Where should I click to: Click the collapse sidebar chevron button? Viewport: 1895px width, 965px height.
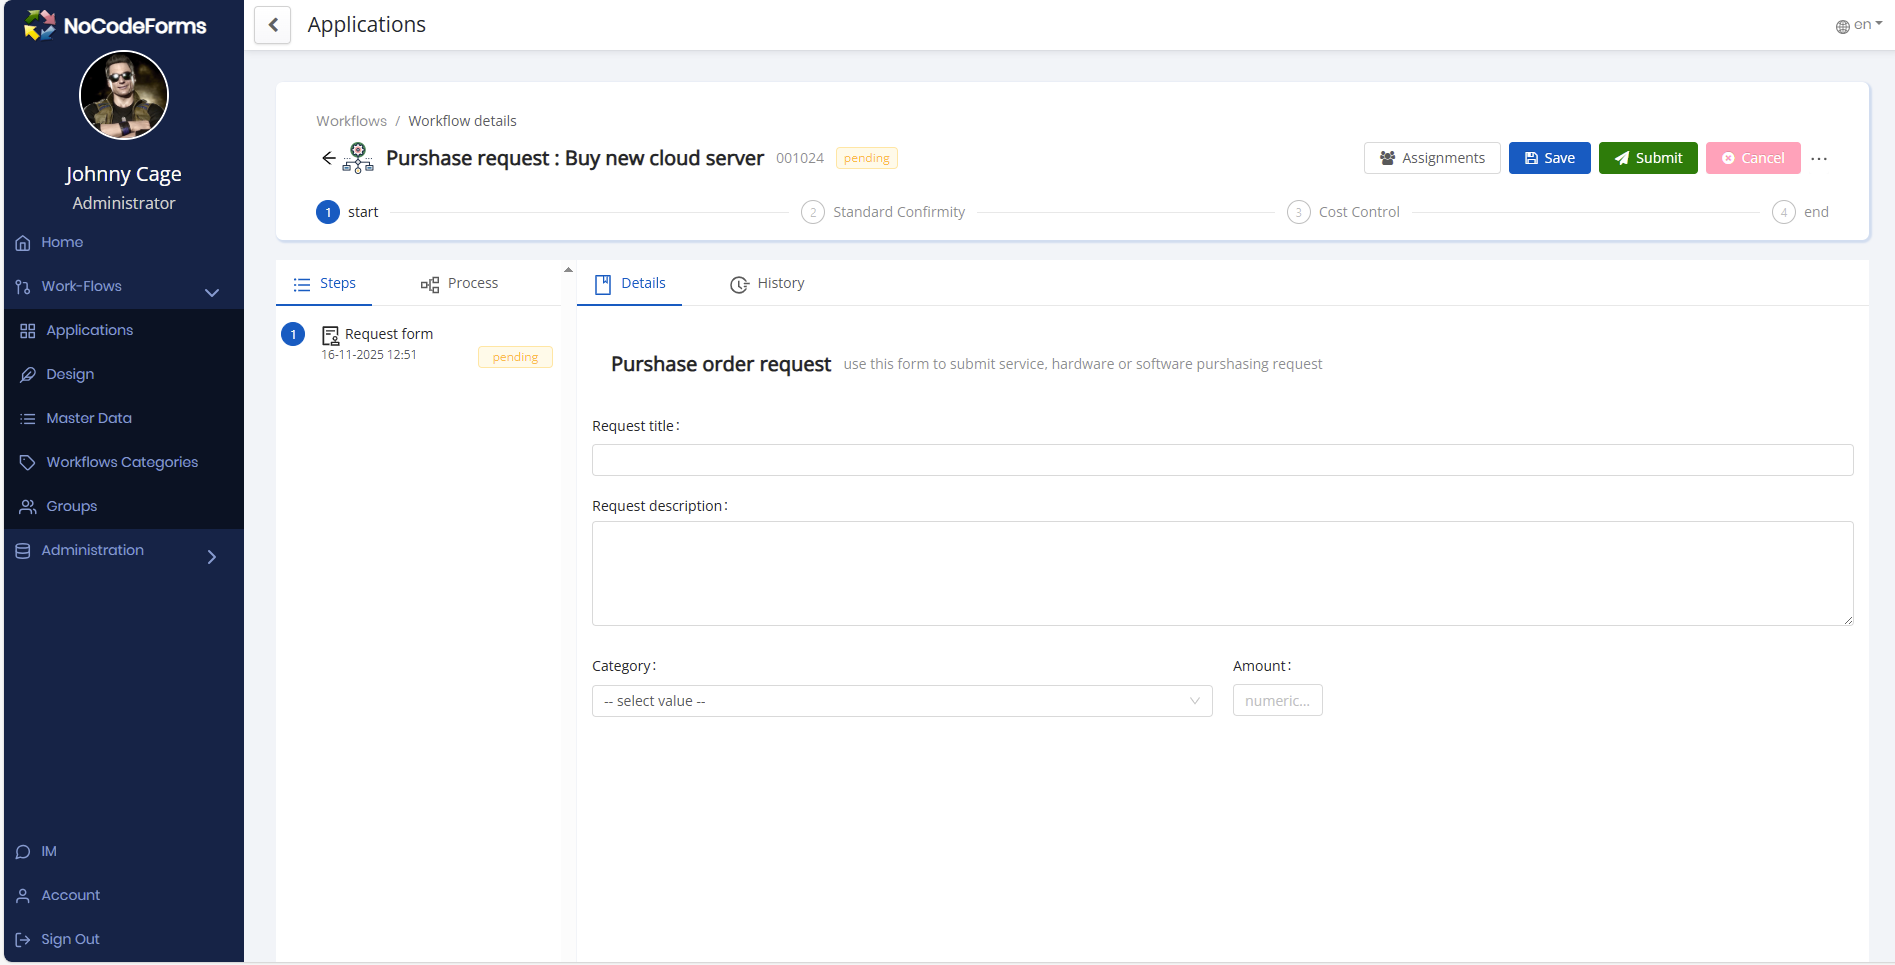pyautogui.click(x=273, y=25)
